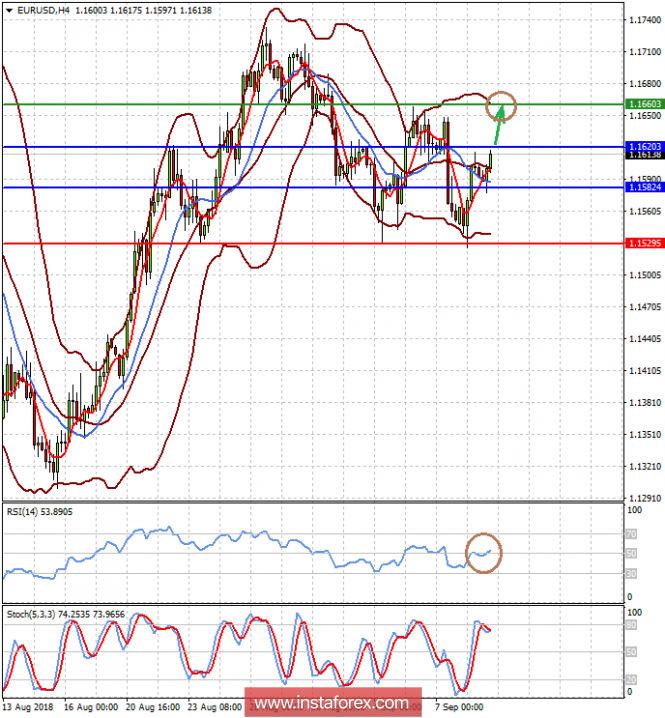Screen dimensions: 665x718
Task: Select the green 1.16603 price label
Action: [645, 104]
